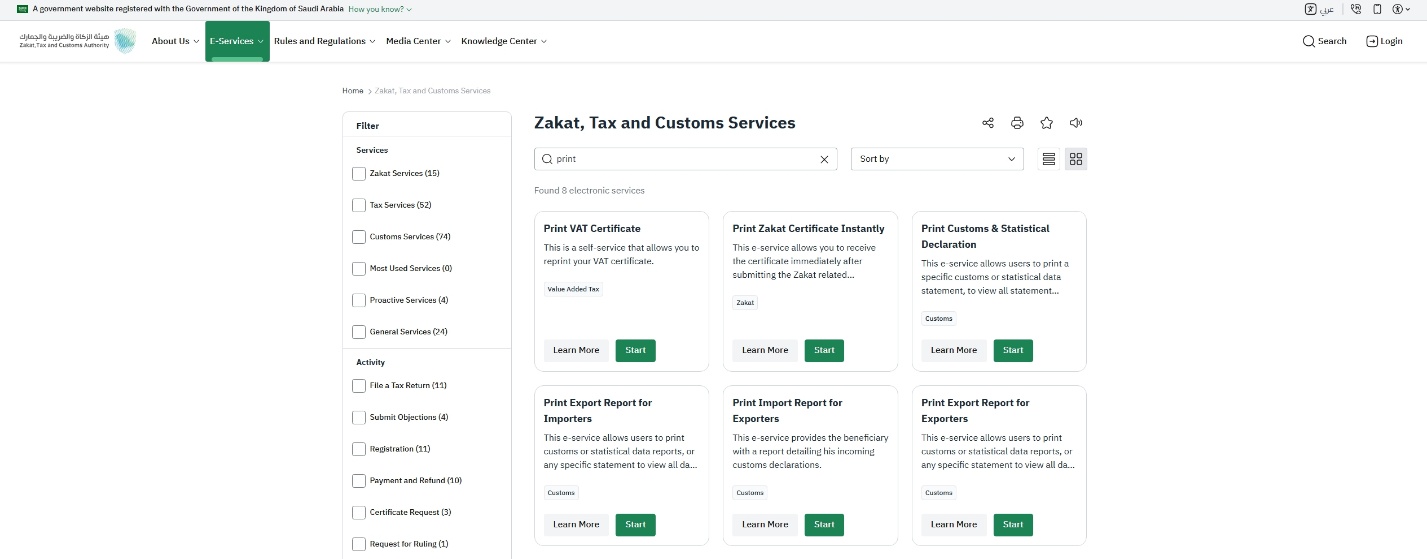Toggle Request for Ruling (1) checkbox
Viewport: 1427px width, 559px height.
coord(359,544)
